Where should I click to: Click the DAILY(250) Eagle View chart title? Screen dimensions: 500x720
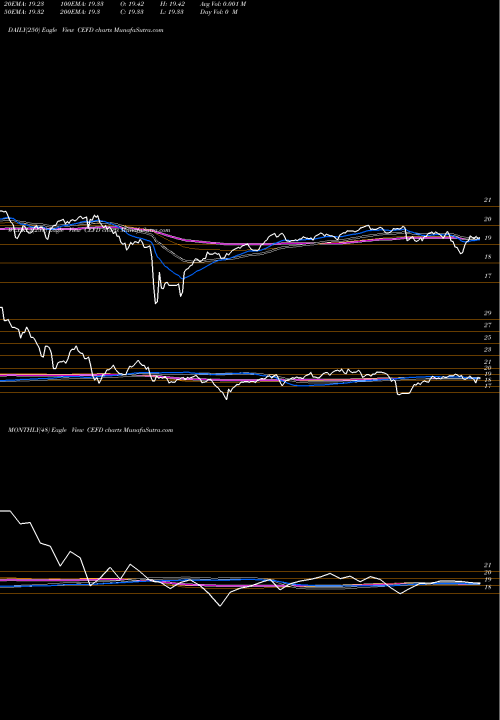pyautogui.click(x=86, y=30)
